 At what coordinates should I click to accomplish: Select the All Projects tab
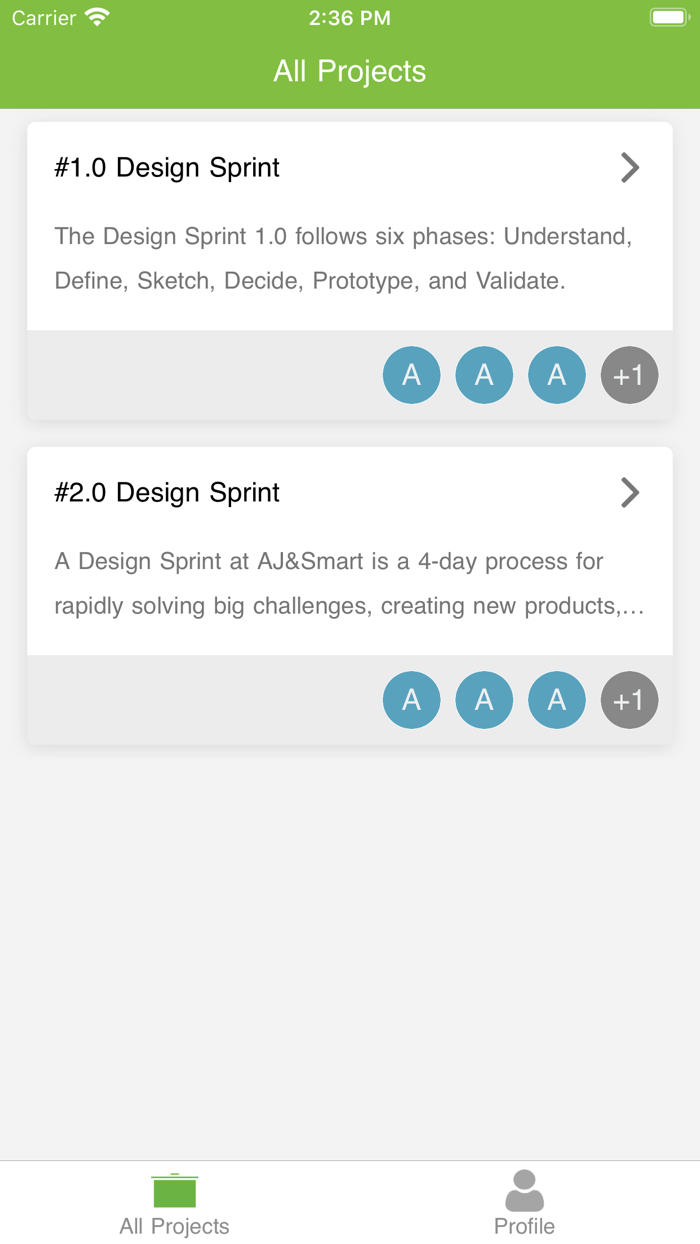tap(174, 1203)
